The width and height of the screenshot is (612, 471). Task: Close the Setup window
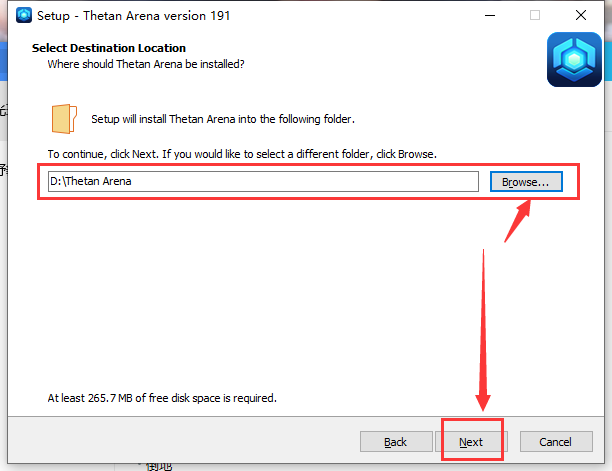pyautogui.click(x=581, y=15)
